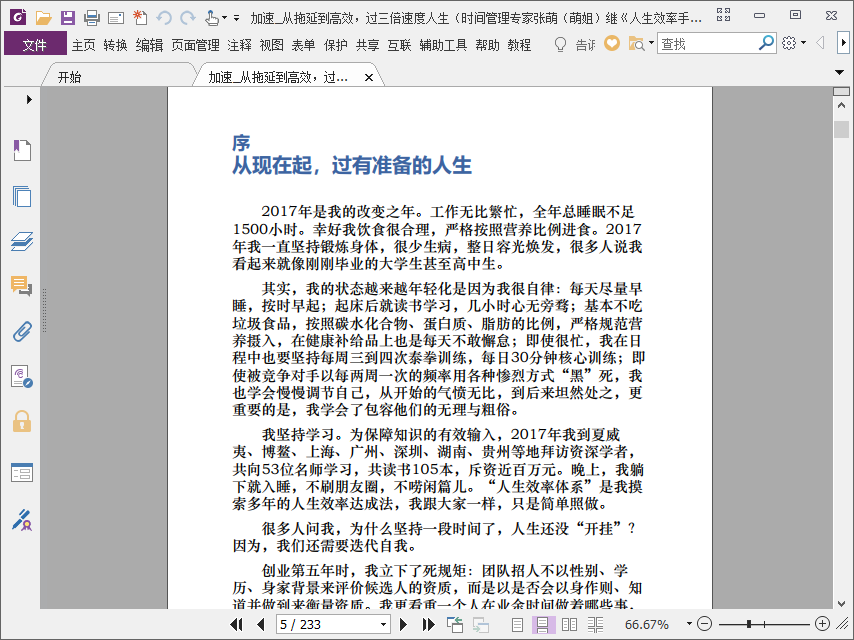
Task: Enable single page view mode
Action: [x=517, y=625]
